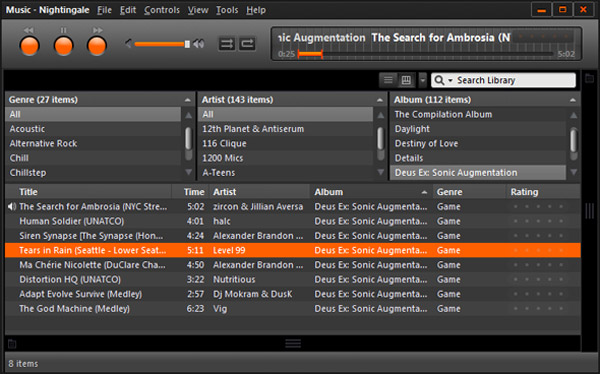
Task: Click the previous track button
Action: [29, 46]
